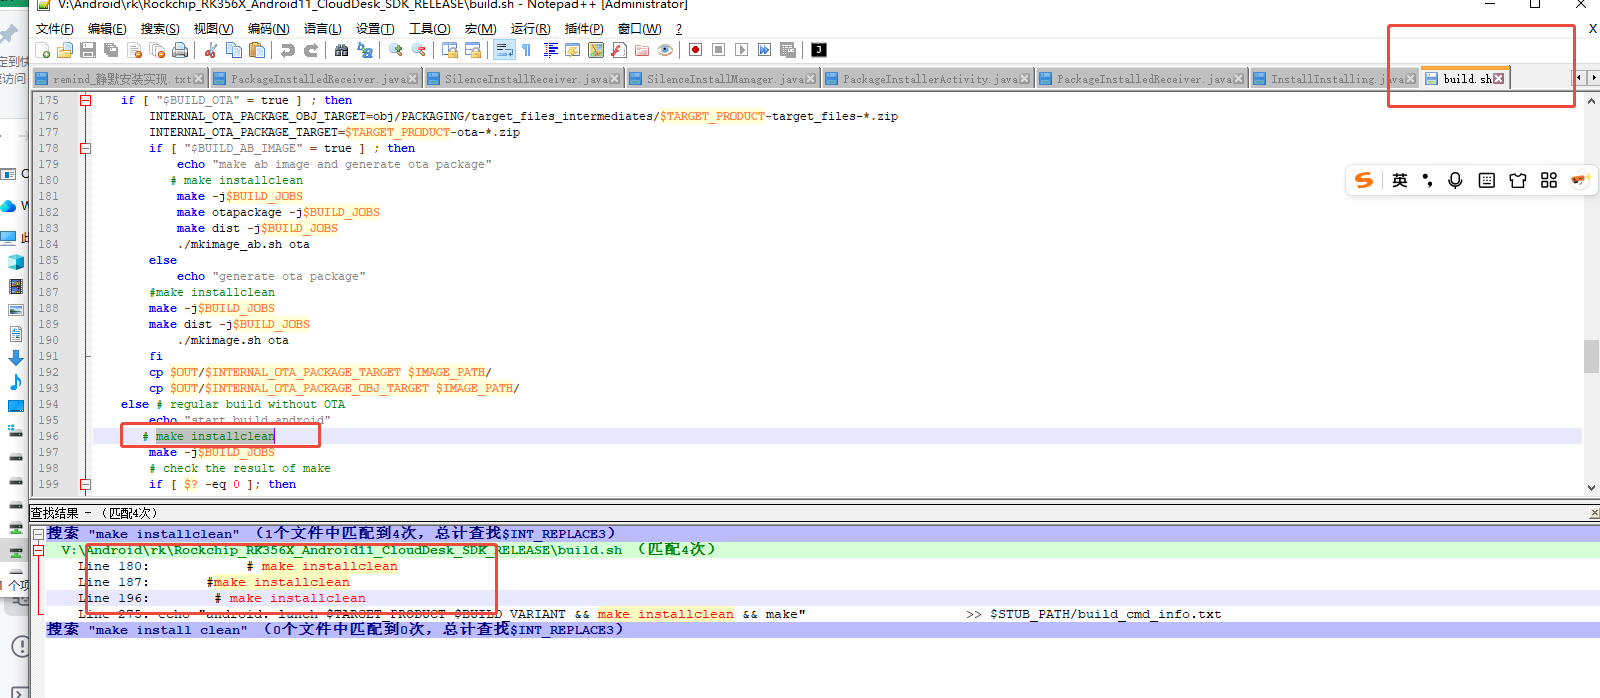1600x698 pixels.
Task: Toggle file monitoring eye icon
Action: [664, 50]
